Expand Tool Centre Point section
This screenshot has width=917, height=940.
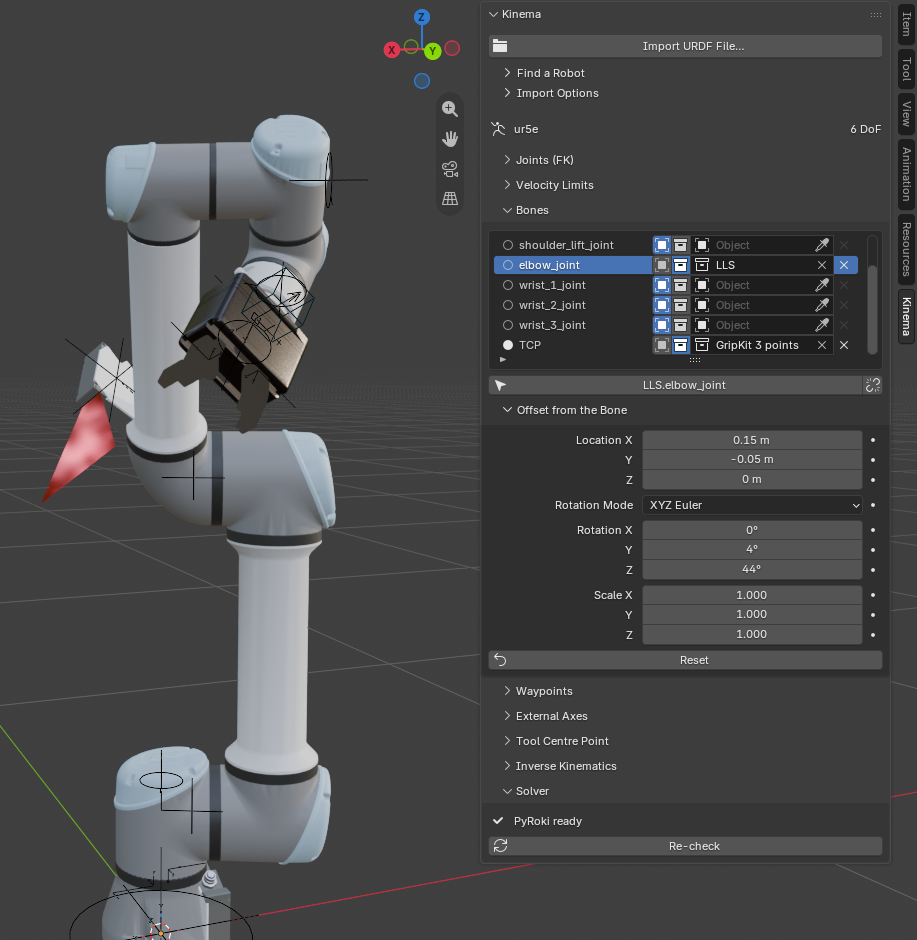point(507,742)
